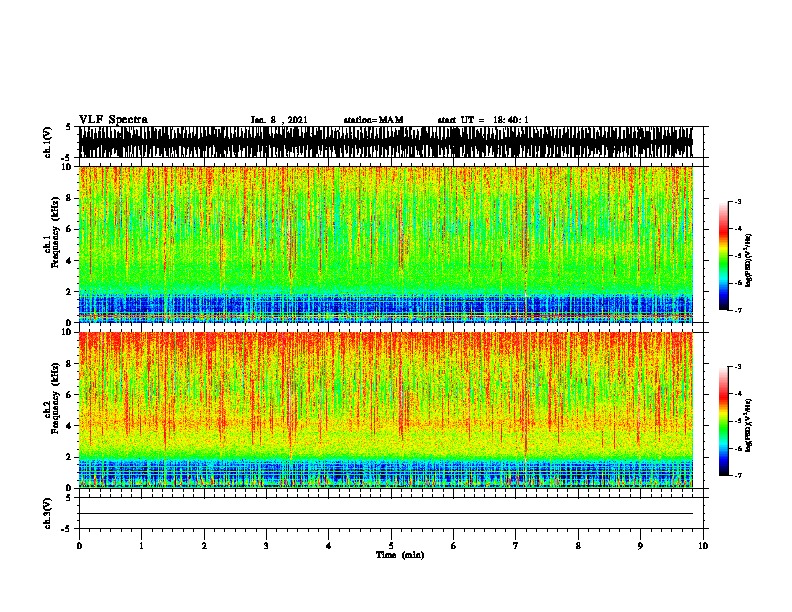792x612 pixels.
Task: Click time axis tick label "6"
Action: 454,546
